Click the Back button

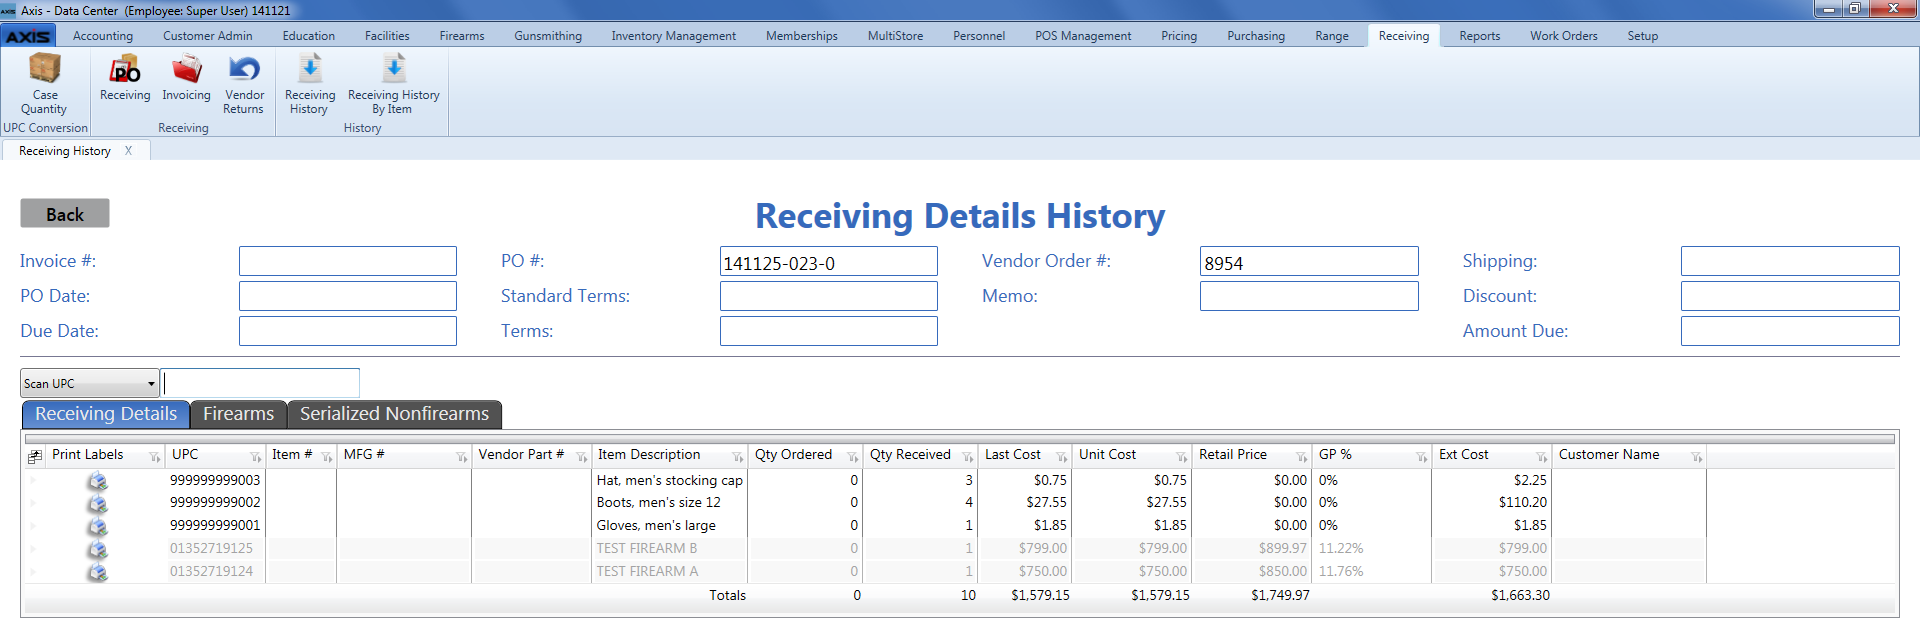[x=65, y=214]
